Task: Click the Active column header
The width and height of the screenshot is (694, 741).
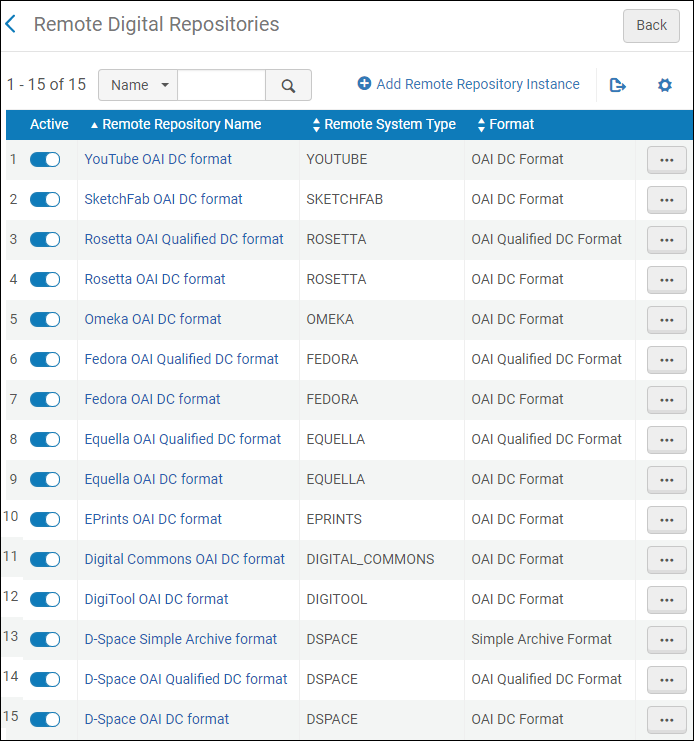Action: tap(49, 124)
